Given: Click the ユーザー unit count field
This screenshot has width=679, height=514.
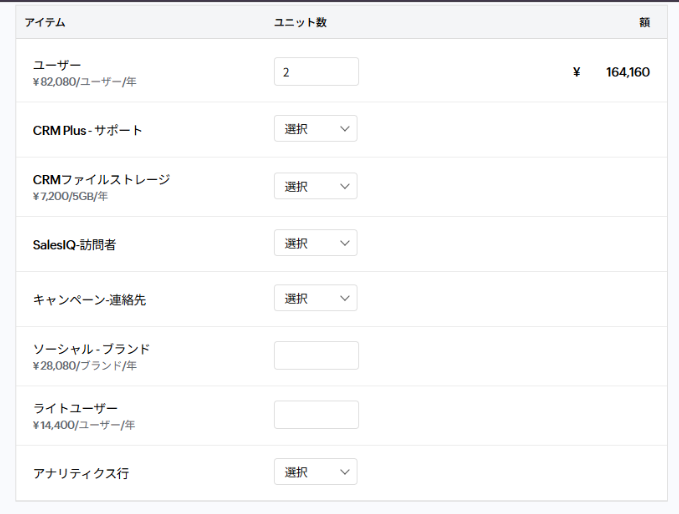Looking at the screenshot, I should tap(316, 72).
